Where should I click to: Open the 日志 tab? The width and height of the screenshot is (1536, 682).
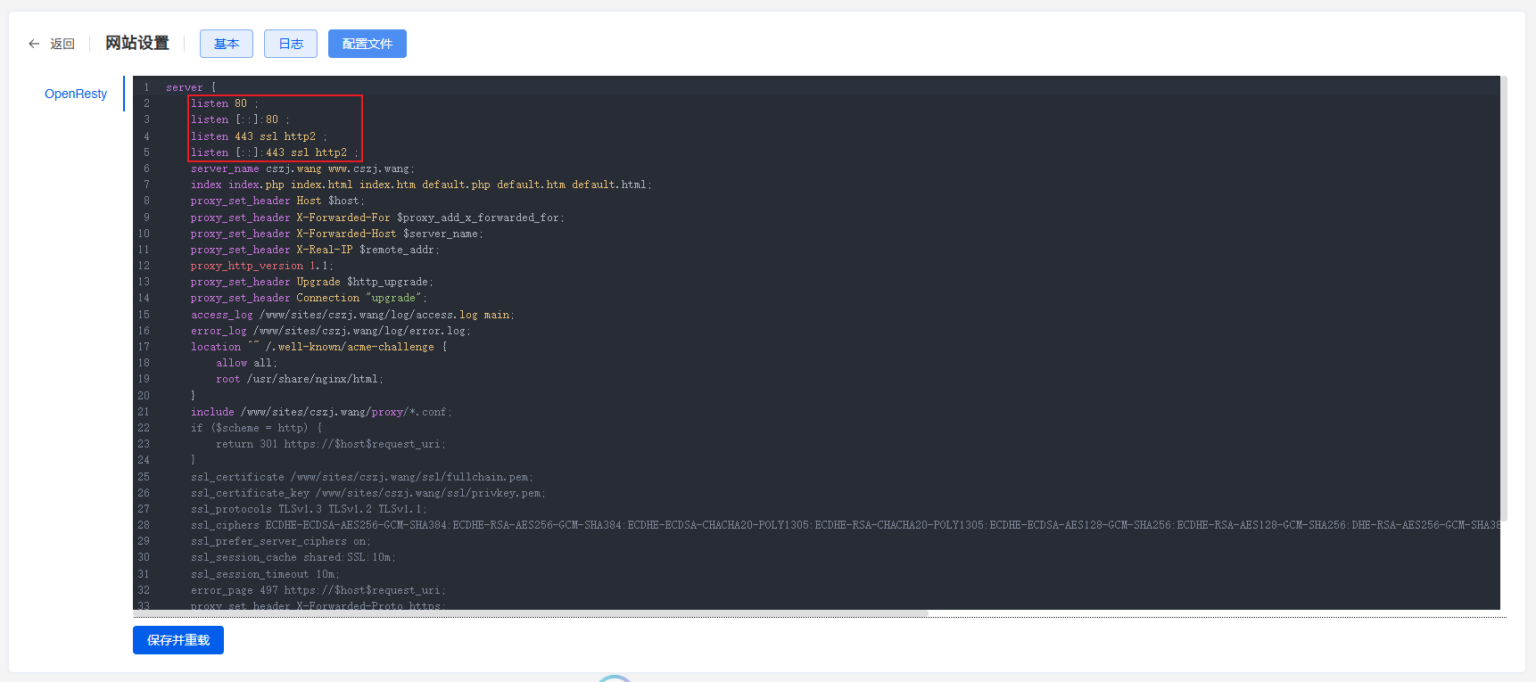290,44
